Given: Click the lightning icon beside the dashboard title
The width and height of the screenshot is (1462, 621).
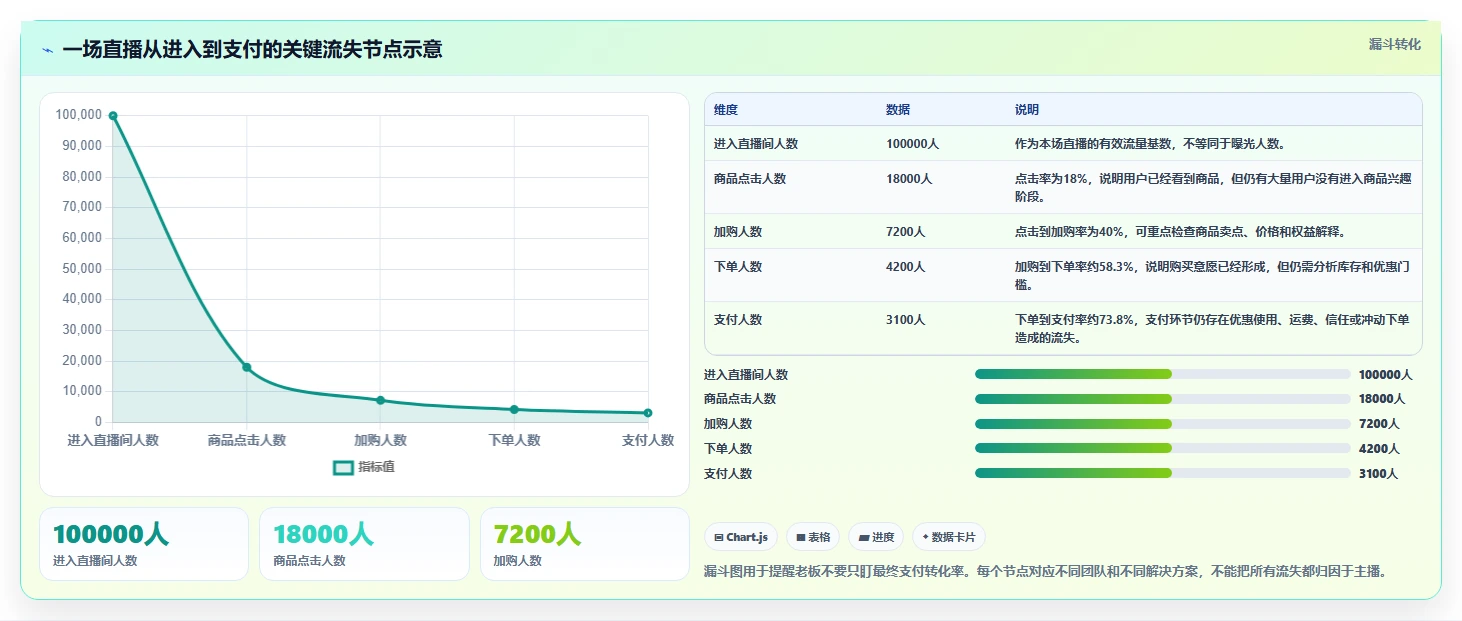Looking at the screenshot, I should [x=47, y=50].
